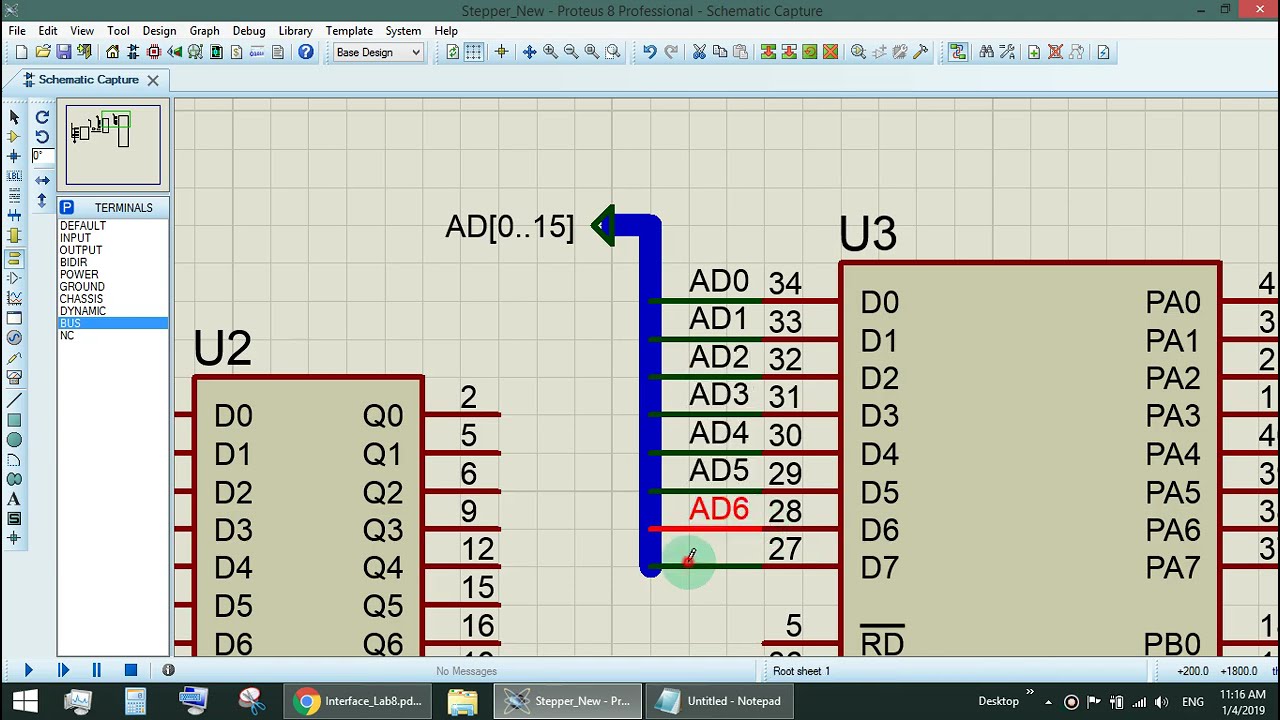Click the Redraw display icon

click(453, 52)
